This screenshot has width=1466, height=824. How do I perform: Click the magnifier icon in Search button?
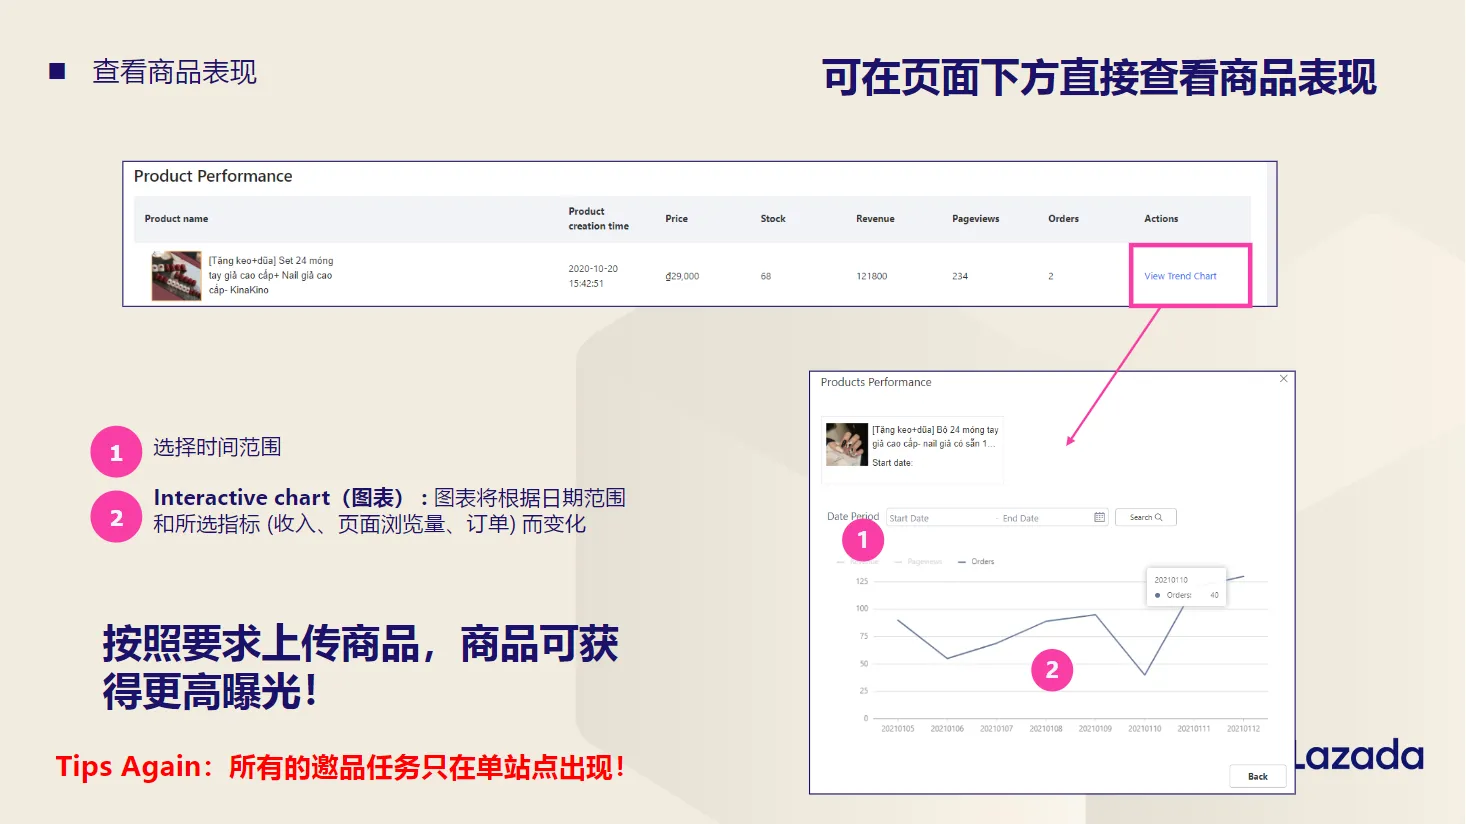pos(1158,517)
